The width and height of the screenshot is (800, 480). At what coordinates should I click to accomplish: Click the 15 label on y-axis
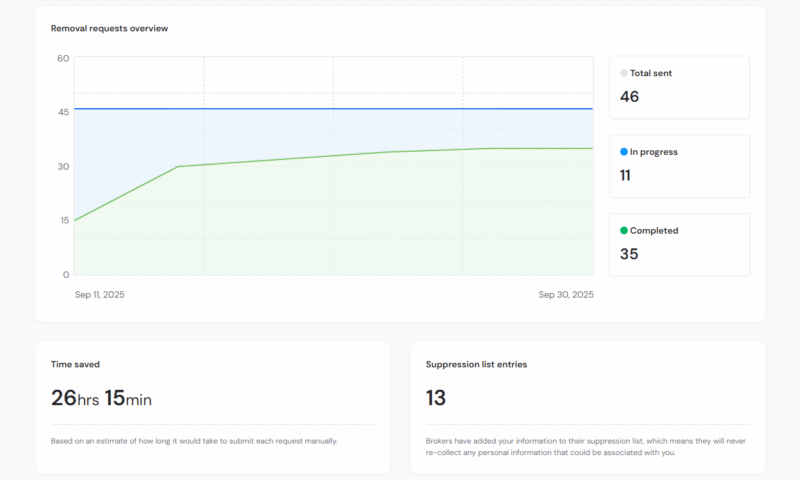63,220
